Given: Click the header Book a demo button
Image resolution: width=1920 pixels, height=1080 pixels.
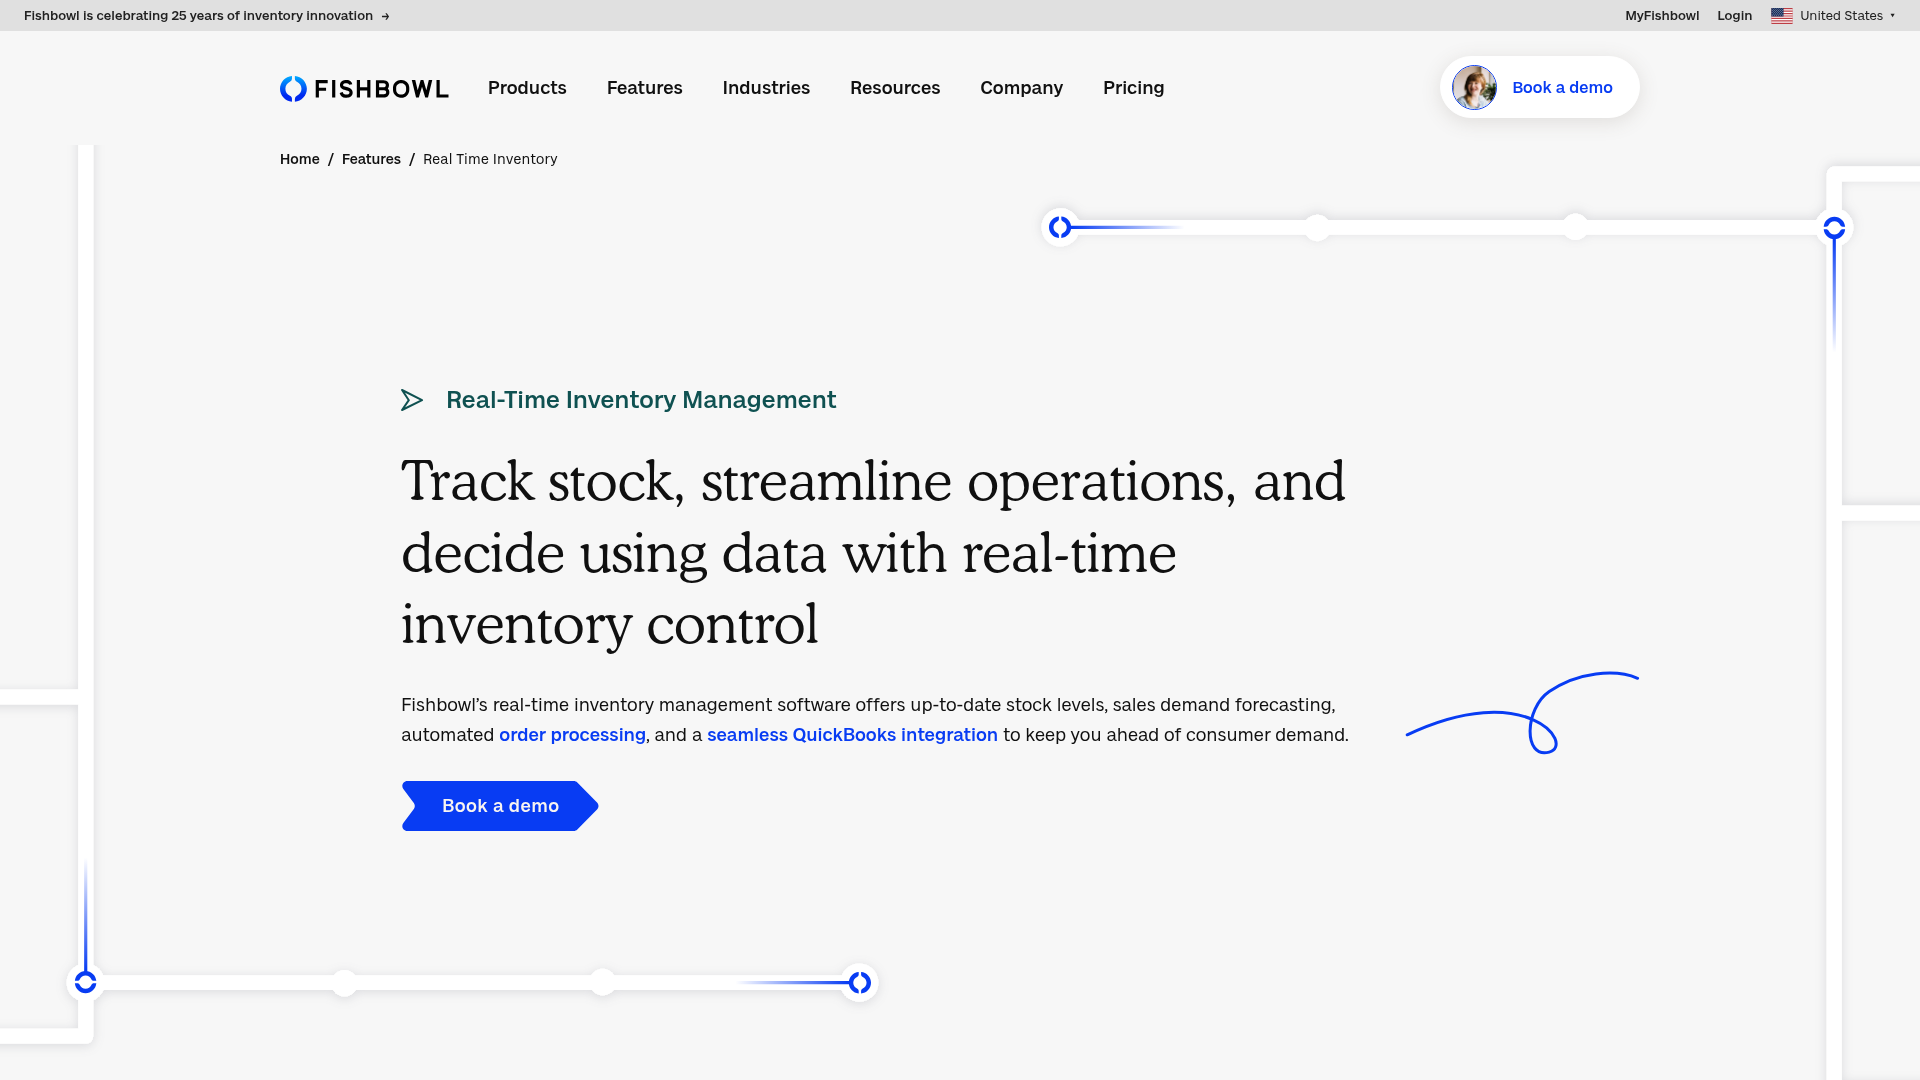Looking at the screenshot, I should coord(1539,88).
